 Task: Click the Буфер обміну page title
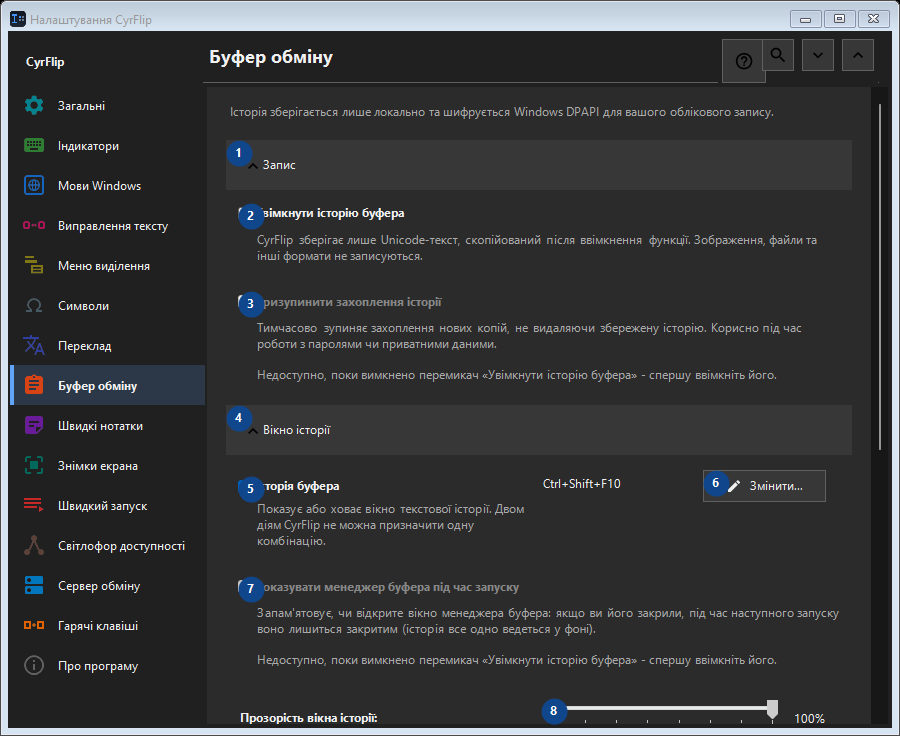pyautogui.click(x=271, y=57)
